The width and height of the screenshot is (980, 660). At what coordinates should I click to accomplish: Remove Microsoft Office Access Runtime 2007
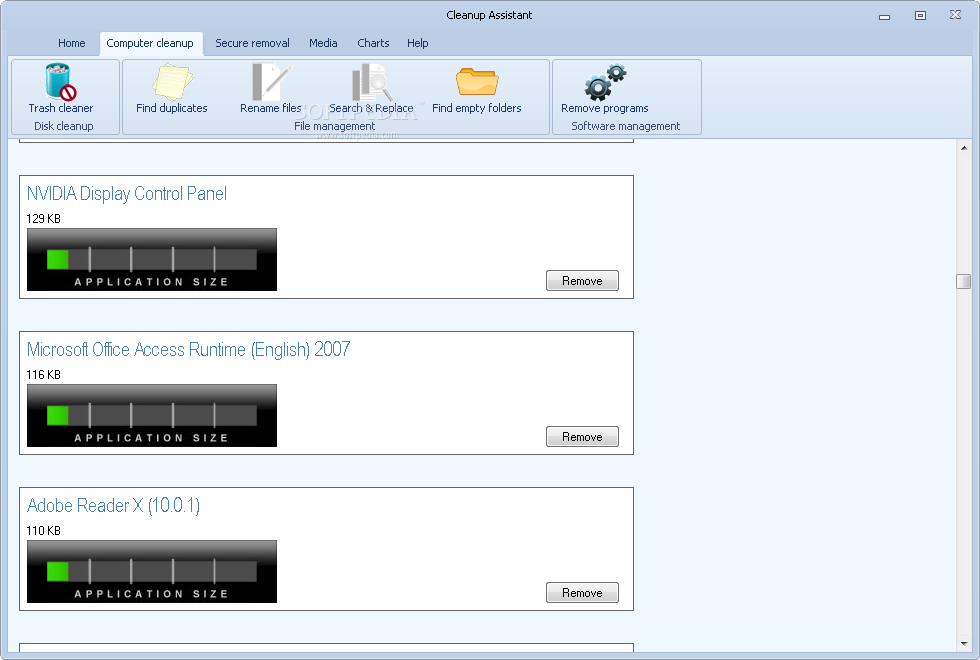click(582, 437)
